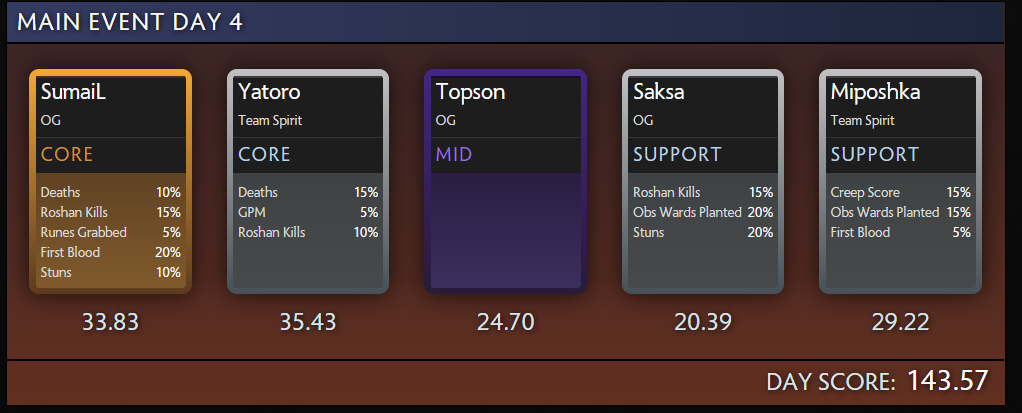The height and width of the screenshot is (413, 1022).
Task: Click the OG team label under Saksa
Action: pyautogui.click(x=643, y=120)
